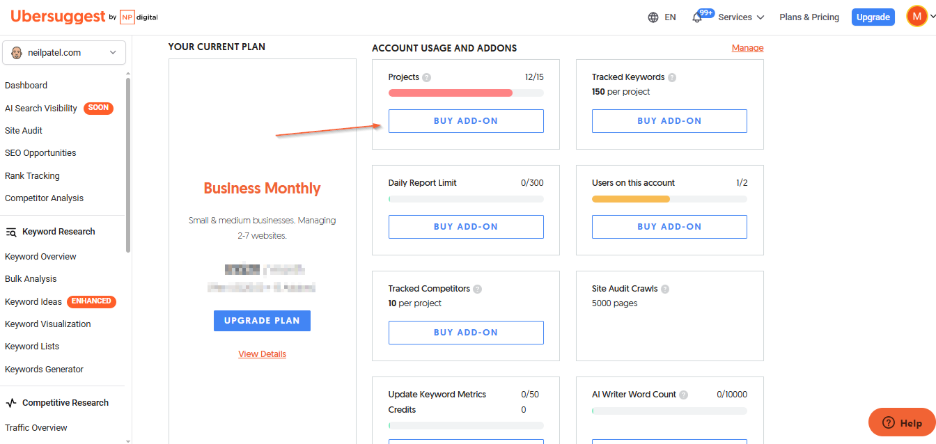
Task: Open Rank Tracking
Action: [32, 176]
